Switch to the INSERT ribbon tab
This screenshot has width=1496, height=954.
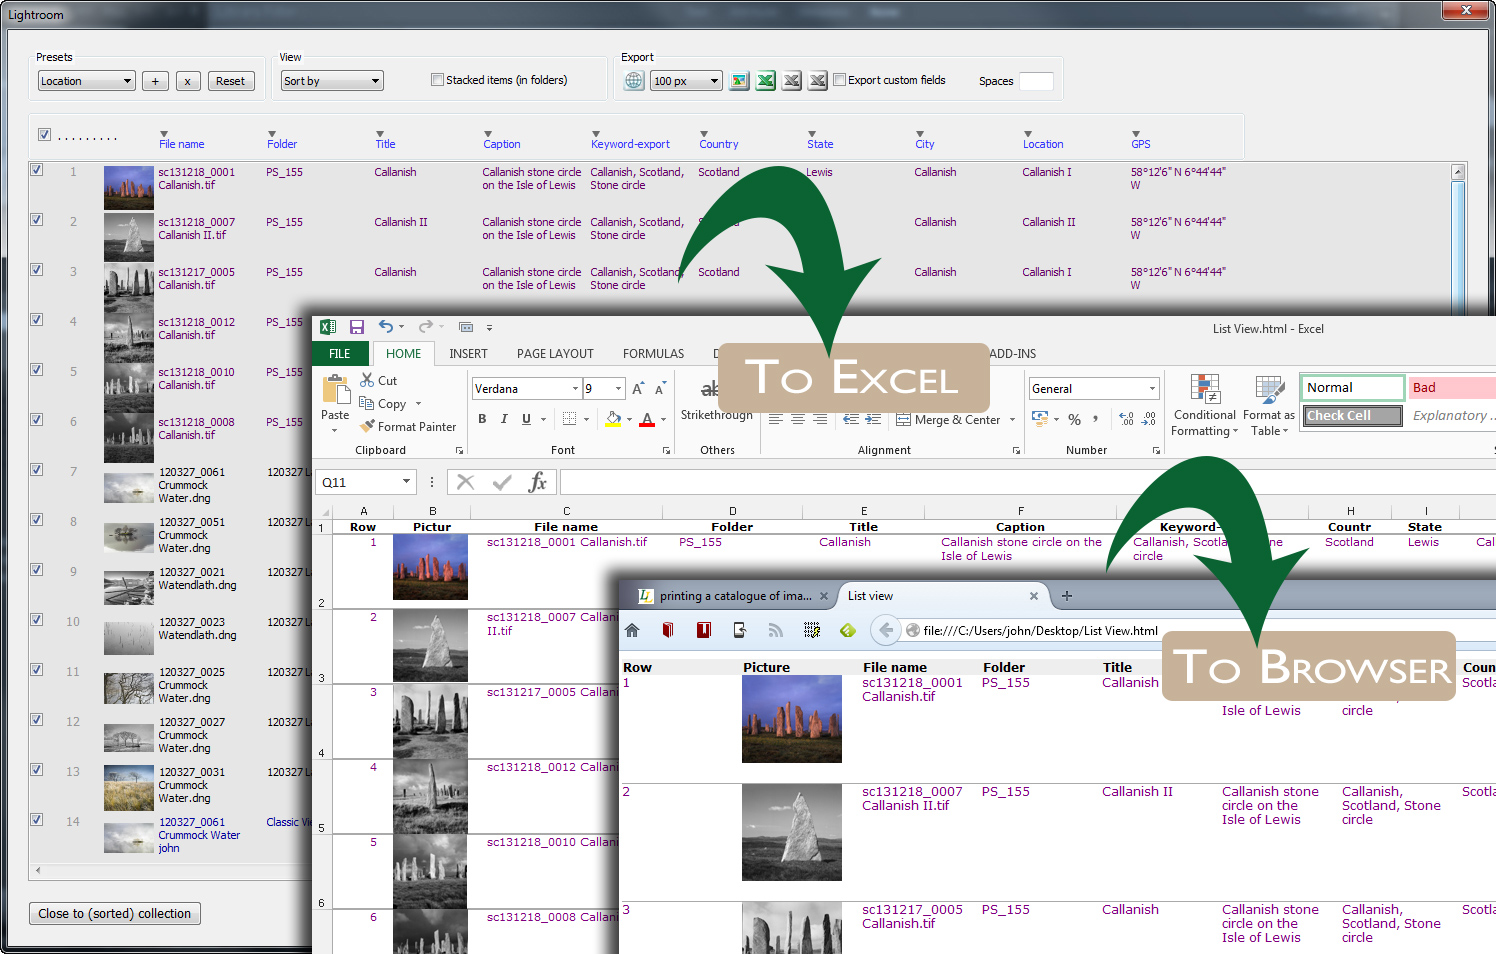pyautogui.click(x=468, y=353)
